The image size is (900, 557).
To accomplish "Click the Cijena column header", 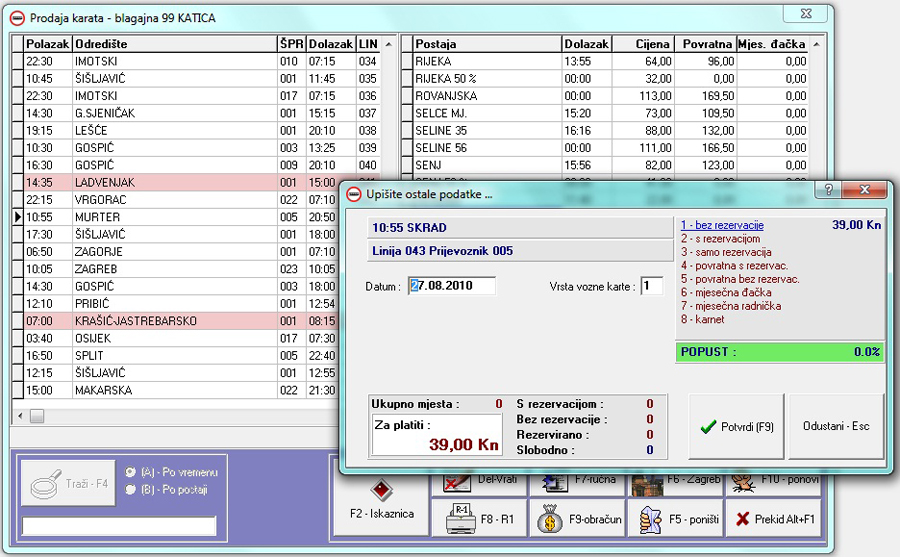I will tap(641, 44).
